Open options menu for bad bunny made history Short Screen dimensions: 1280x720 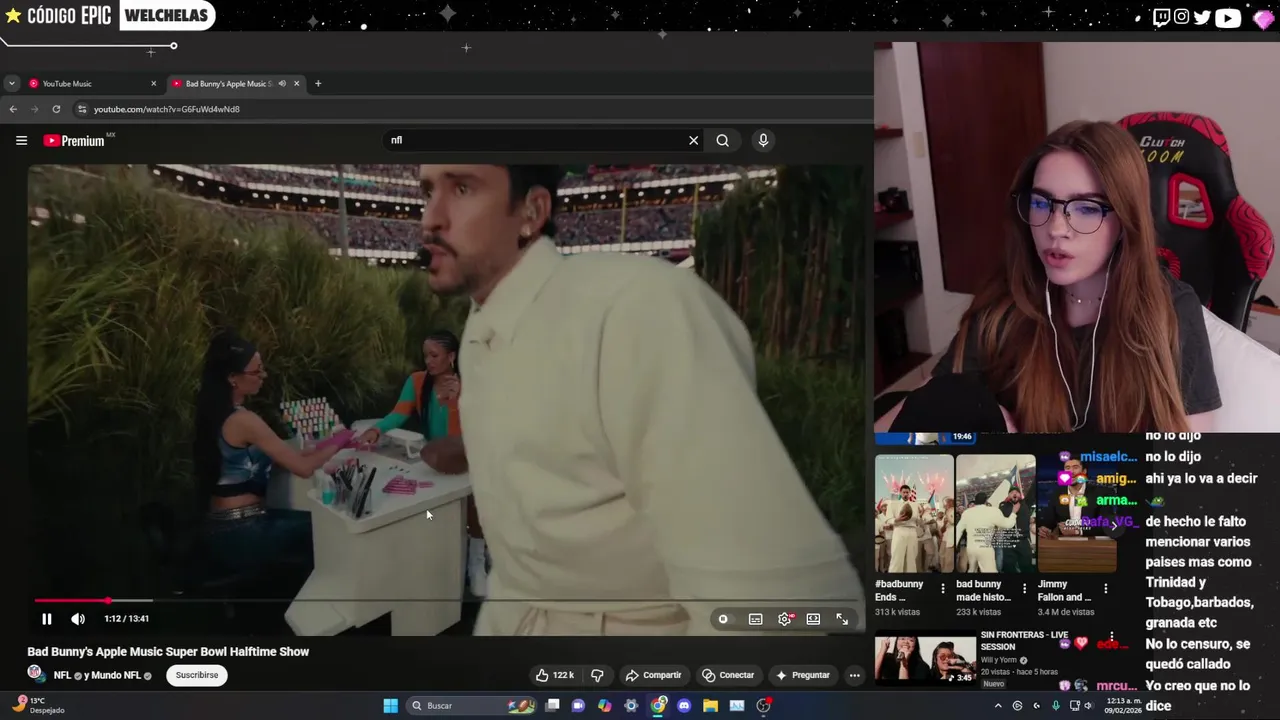pos(1024,589)
